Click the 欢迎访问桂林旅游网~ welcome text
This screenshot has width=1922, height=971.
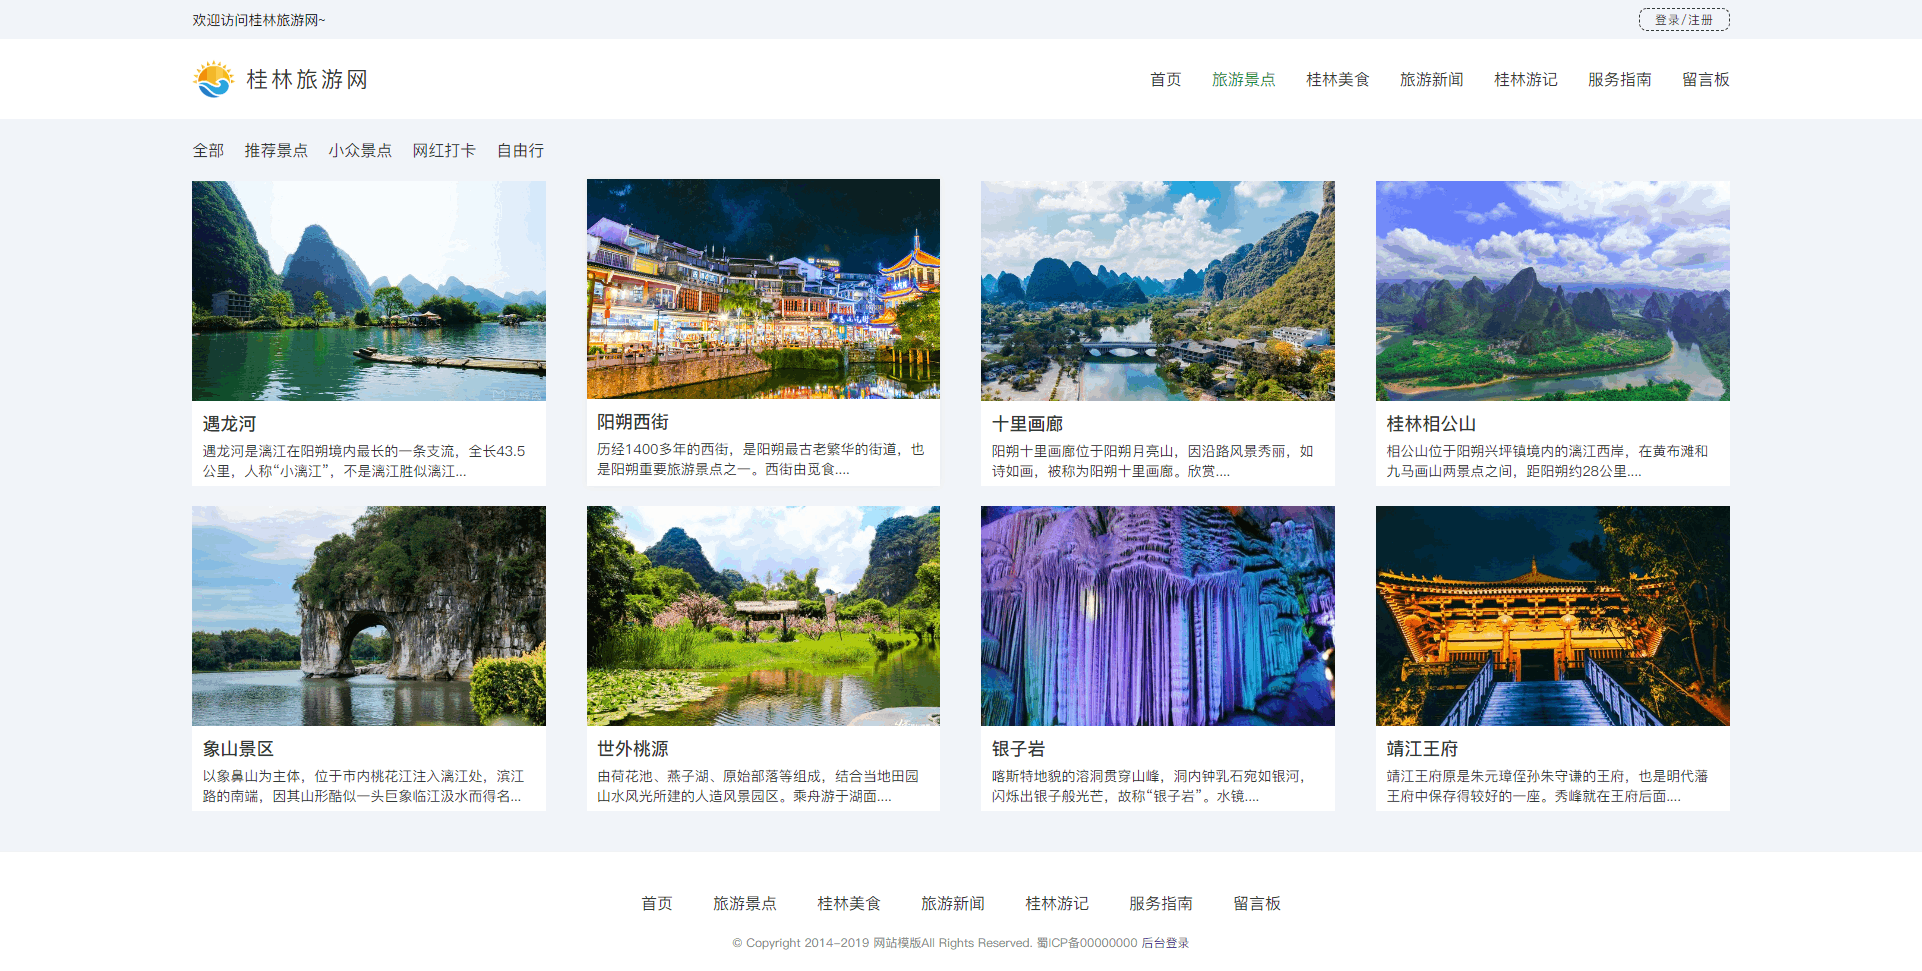pos(259,20)
